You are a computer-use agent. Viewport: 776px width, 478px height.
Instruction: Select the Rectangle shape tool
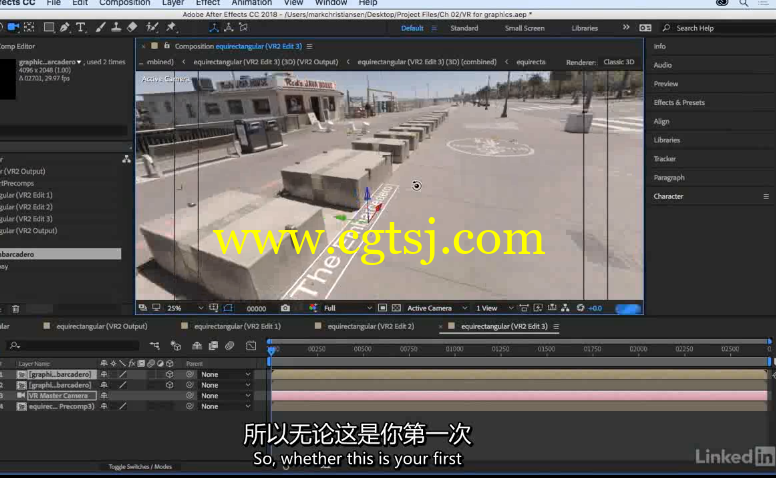coord(48,27)
